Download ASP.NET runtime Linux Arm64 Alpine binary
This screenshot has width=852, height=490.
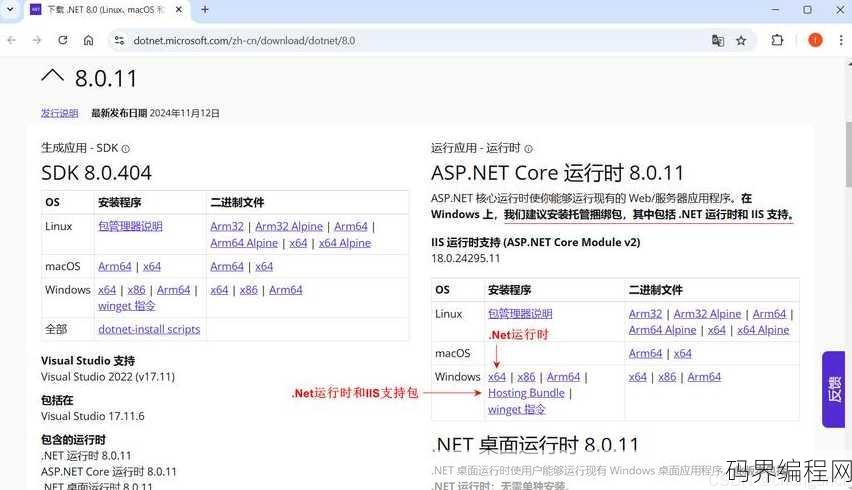pyautogui.click(x=662, y=330)
